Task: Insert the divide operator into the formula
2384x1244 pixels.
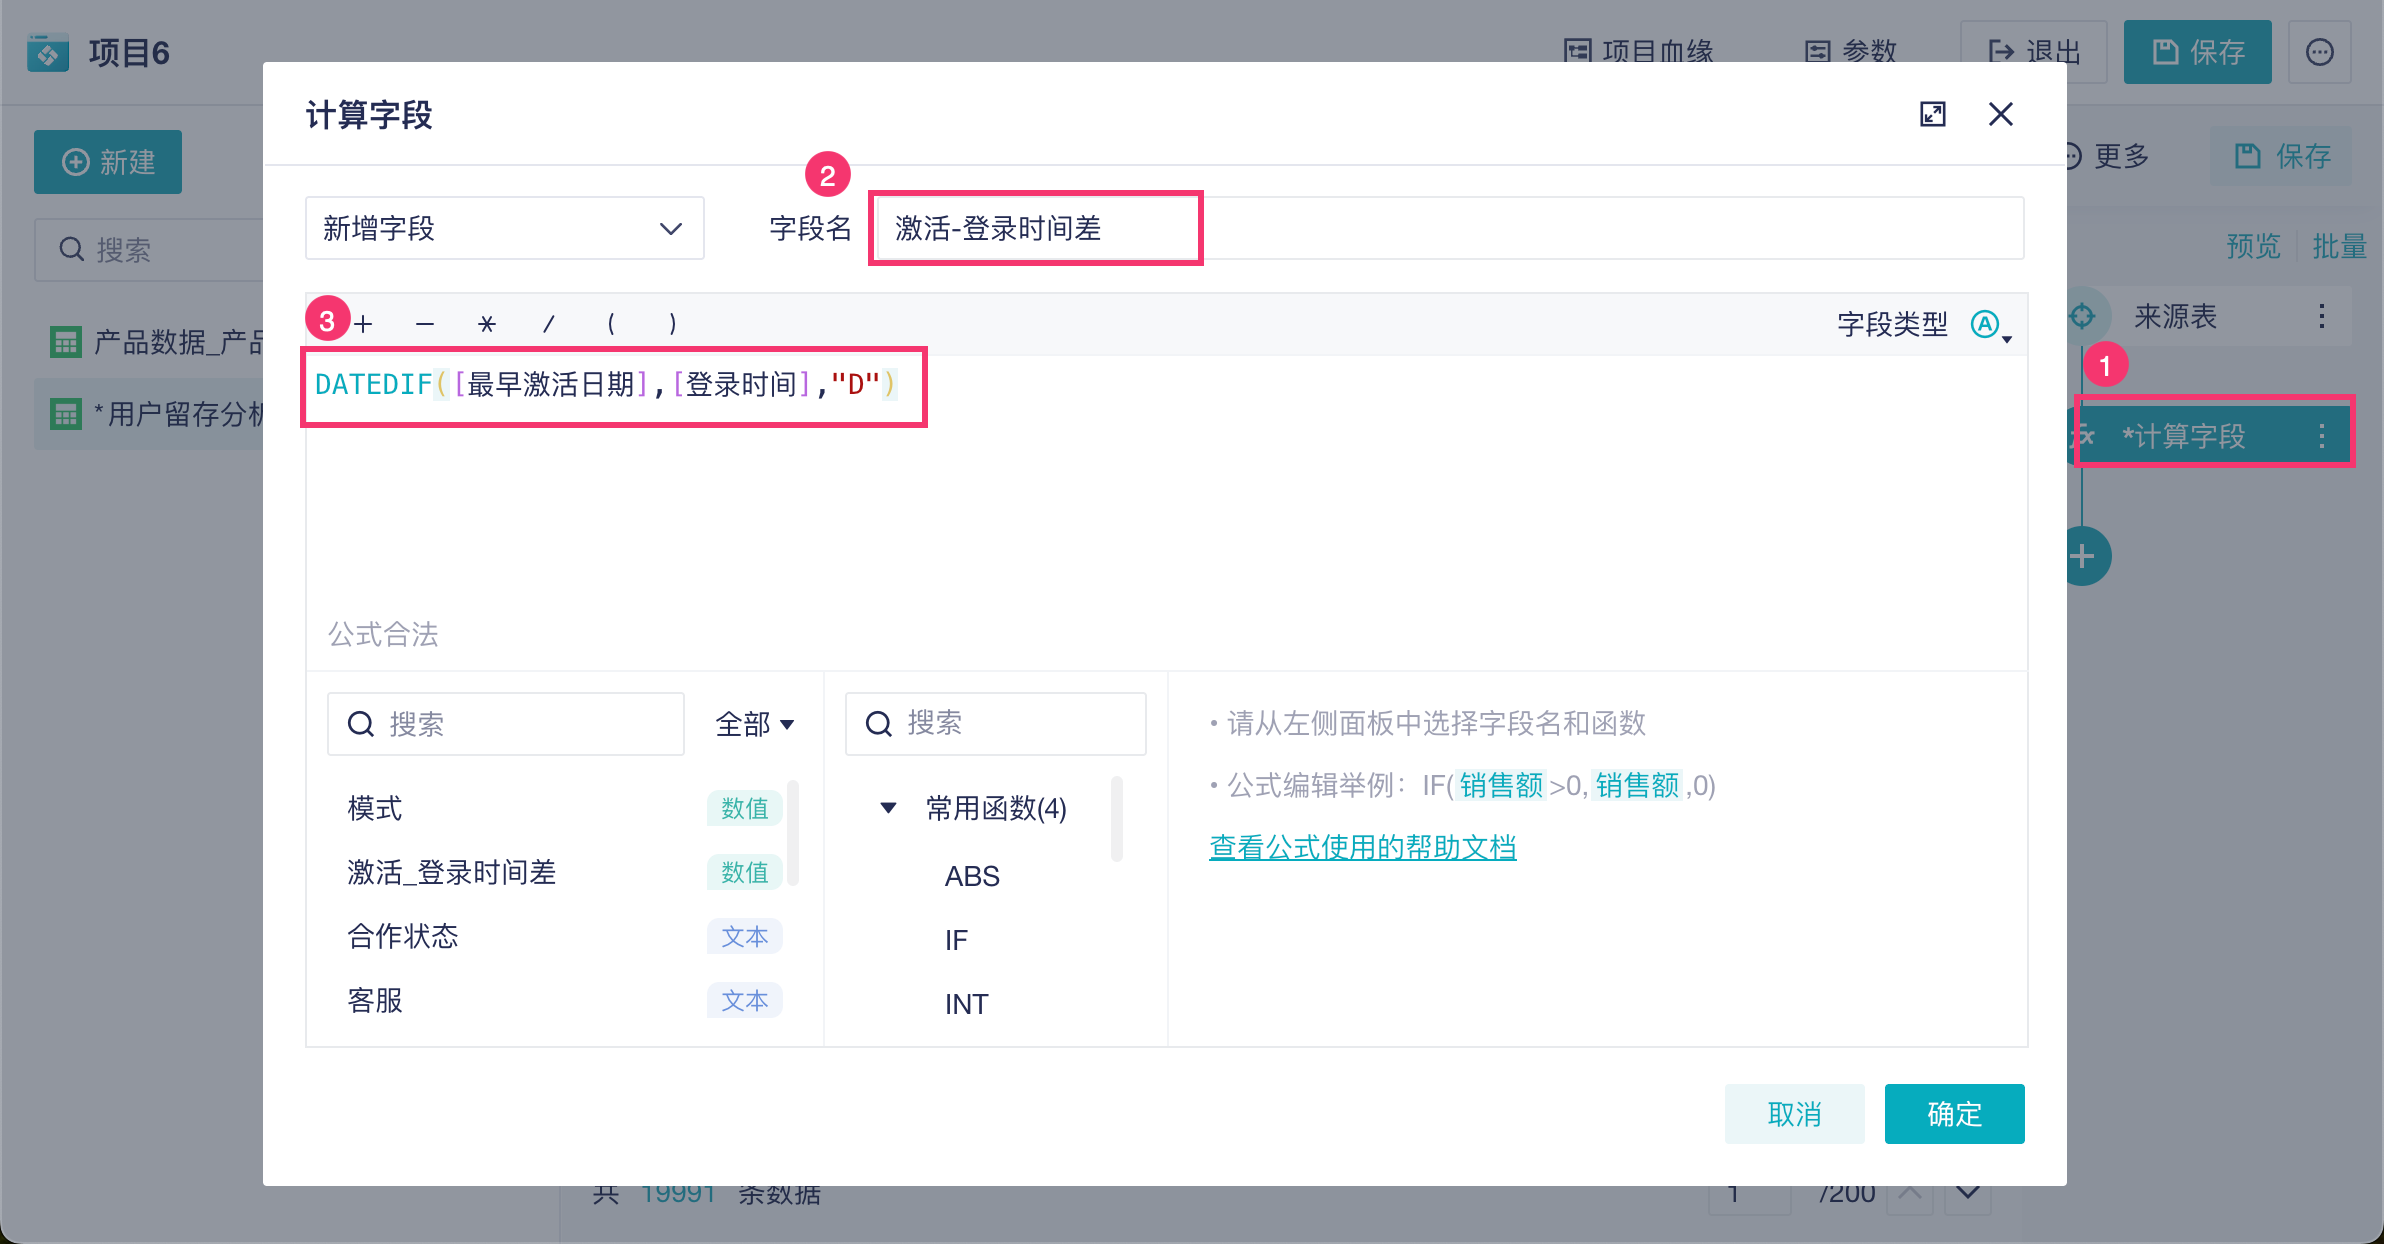Action: [549, 323]
